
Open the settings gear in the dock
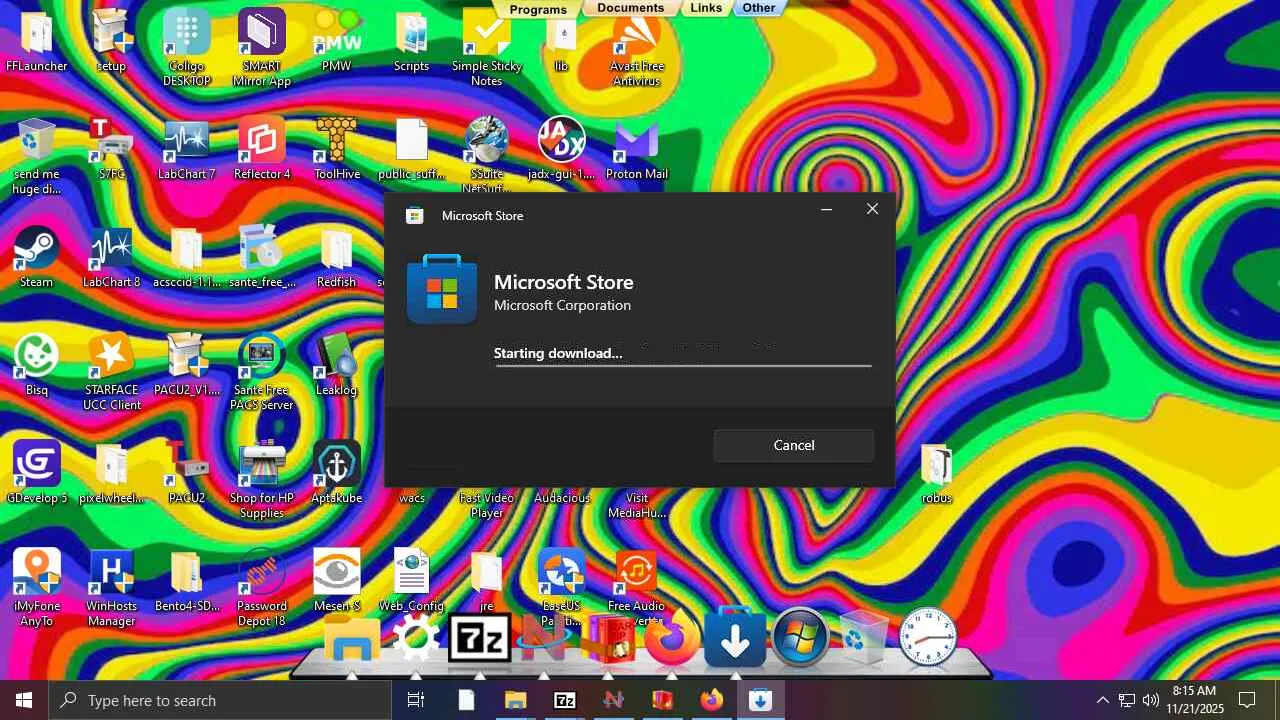tap(416, 637)
